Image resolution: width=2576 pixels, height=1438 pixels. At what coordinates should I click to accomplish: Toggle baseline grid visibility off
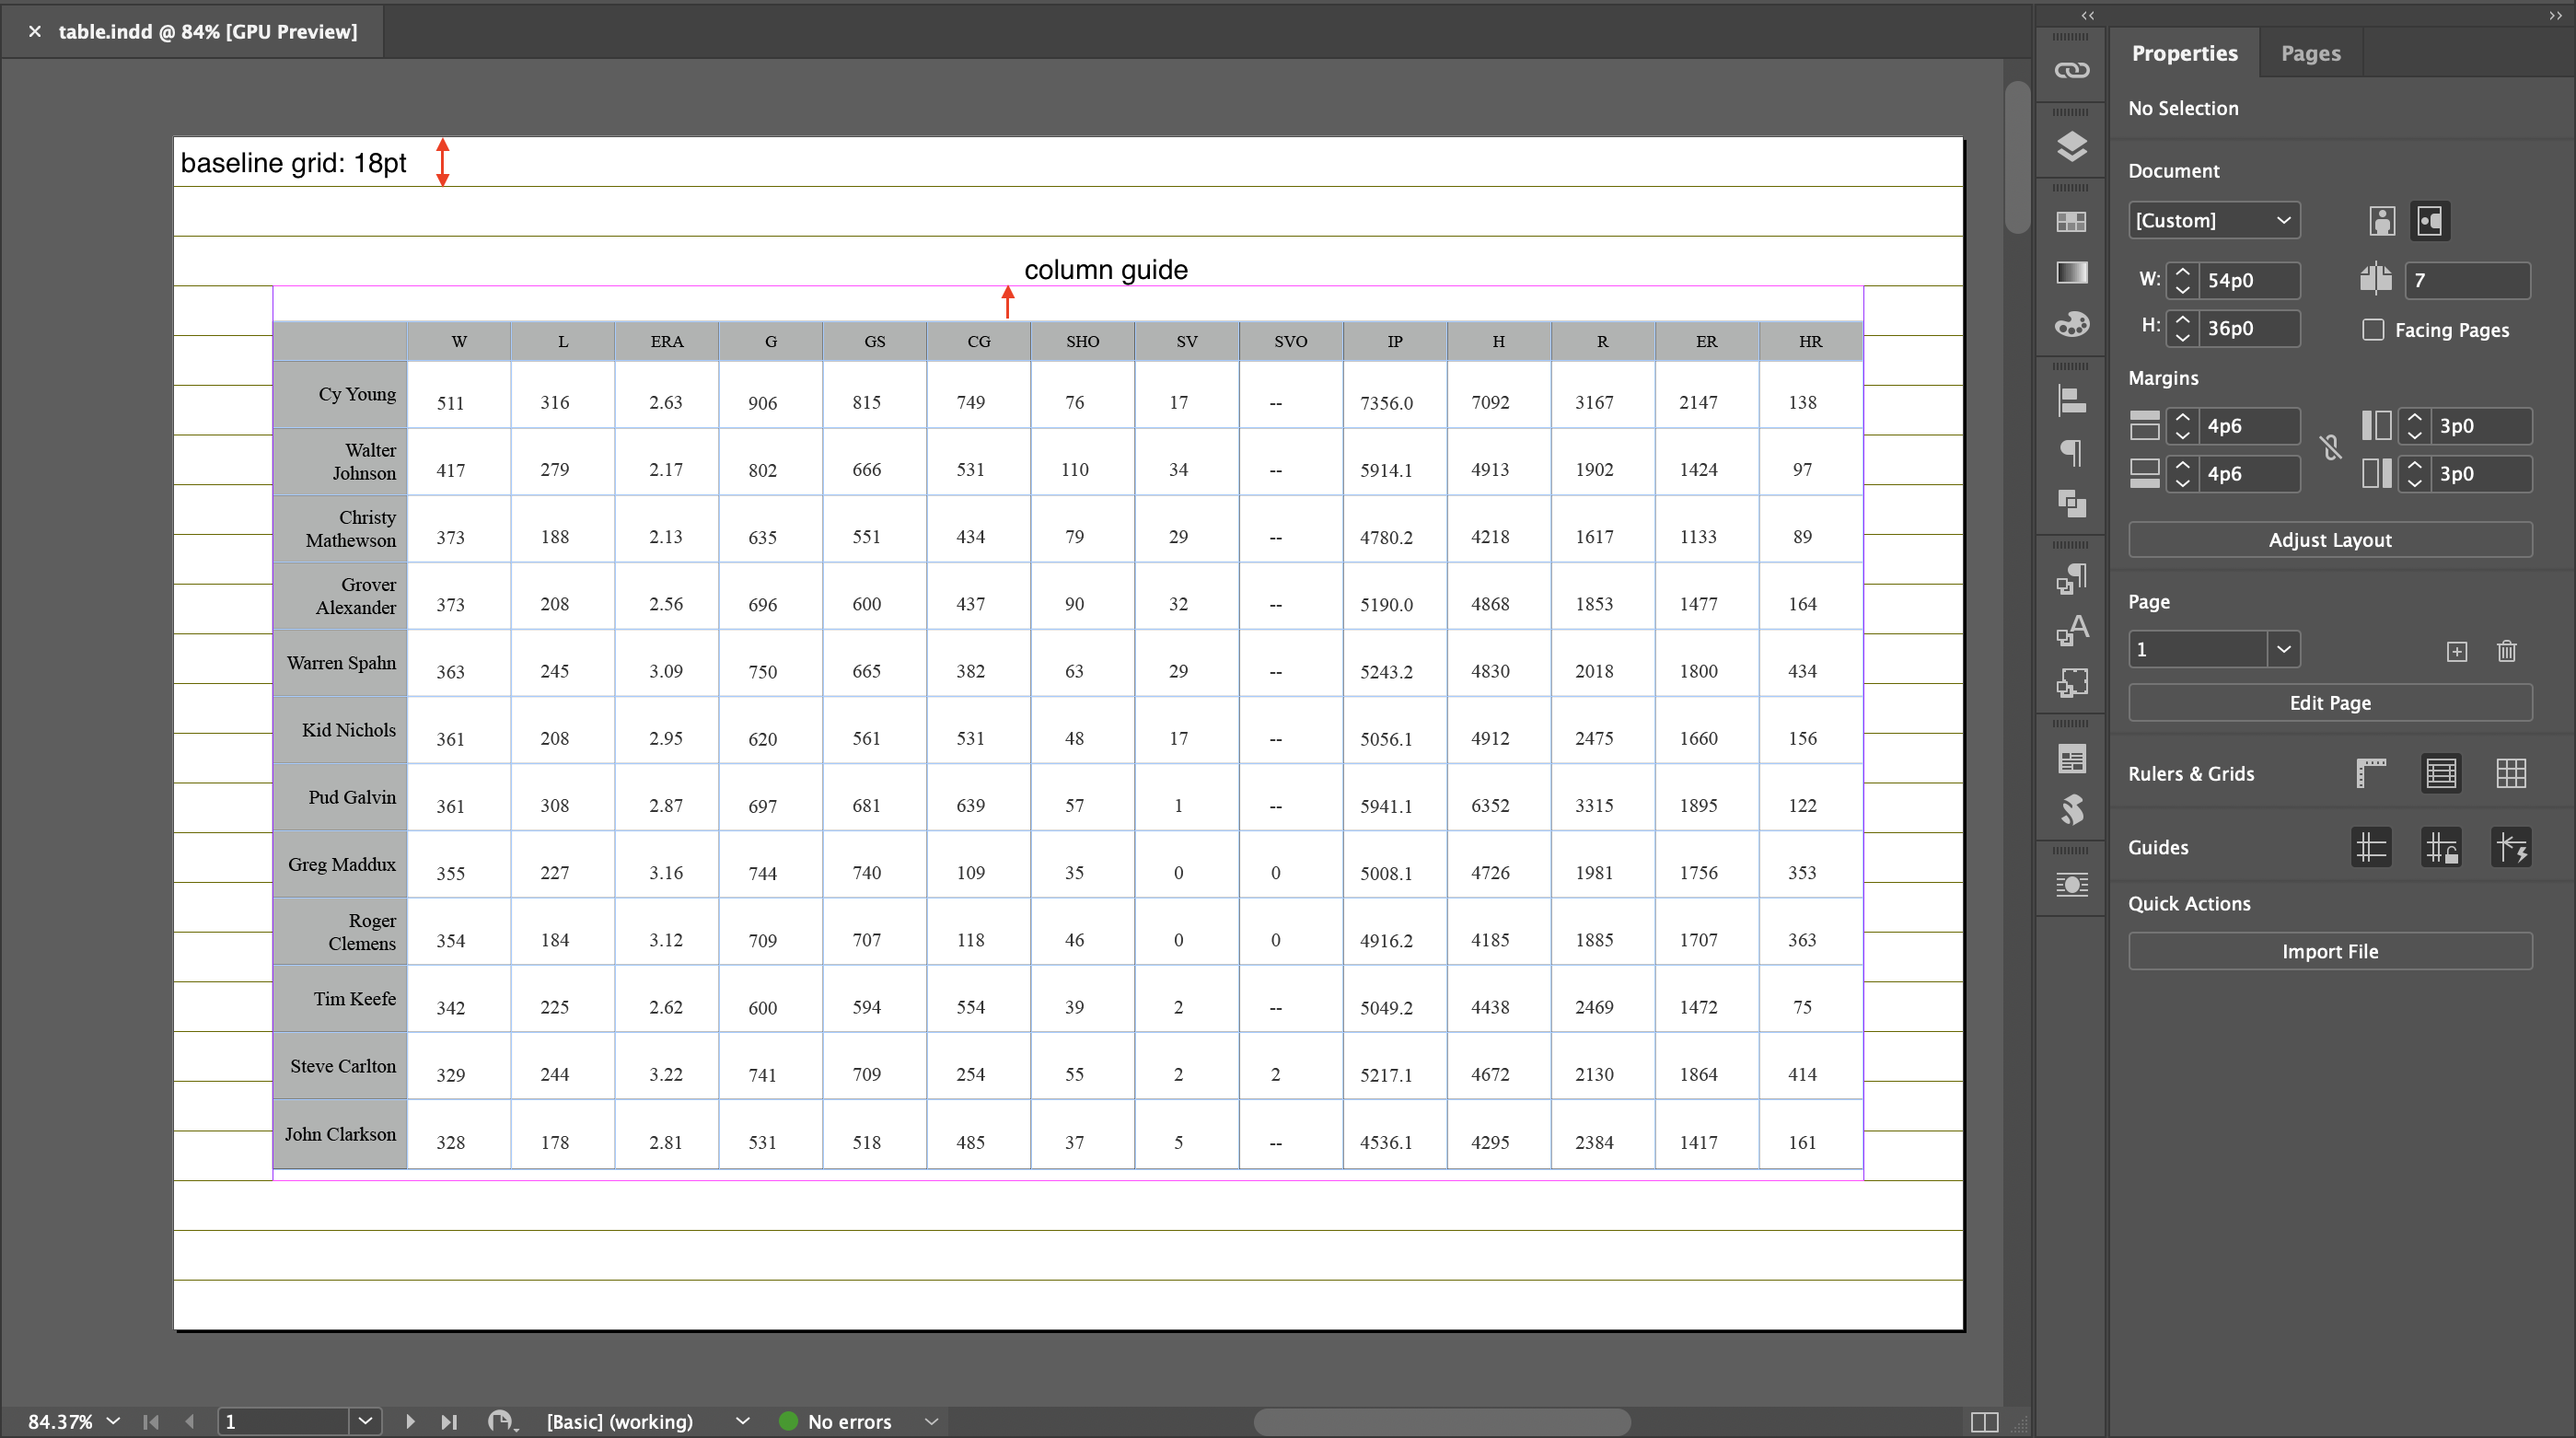(2441, 773)
